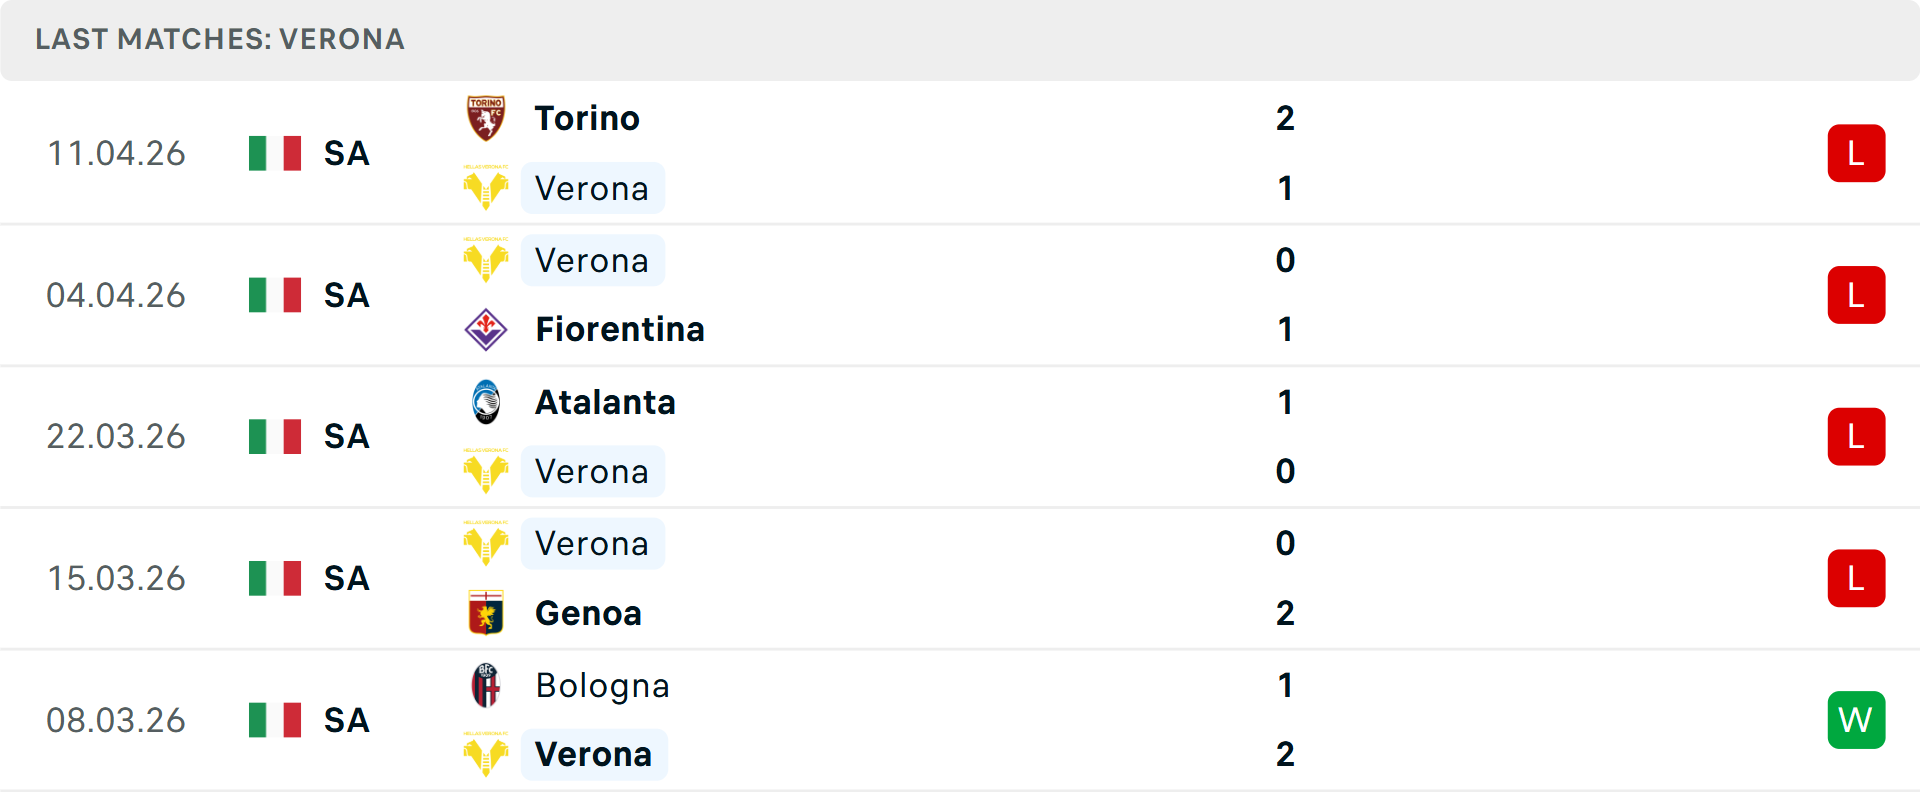Click the highlighted Verona name in Bologna match

click(593, 754)
